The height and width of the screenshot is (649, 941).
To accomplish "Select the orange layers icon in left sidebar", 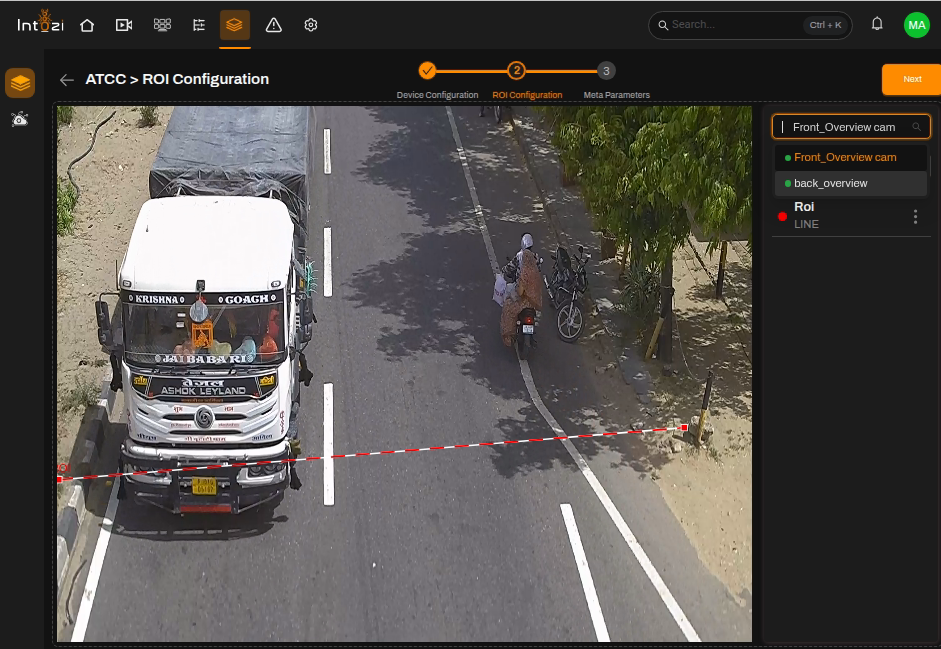I will tap(20, 83).
